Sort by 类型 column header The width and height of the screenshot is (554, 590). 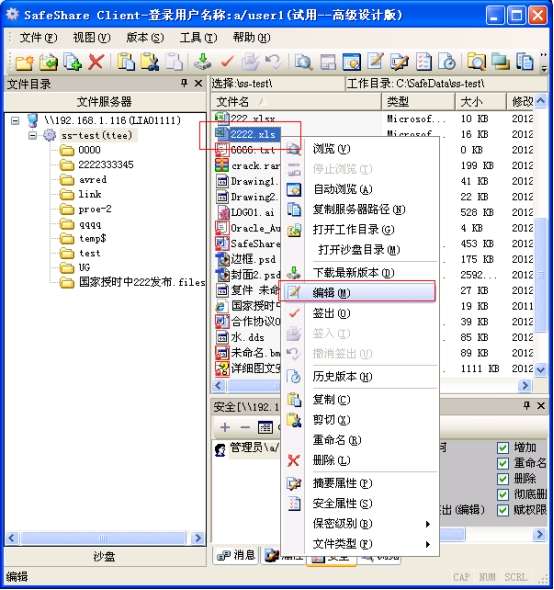[x=418, y=102]
